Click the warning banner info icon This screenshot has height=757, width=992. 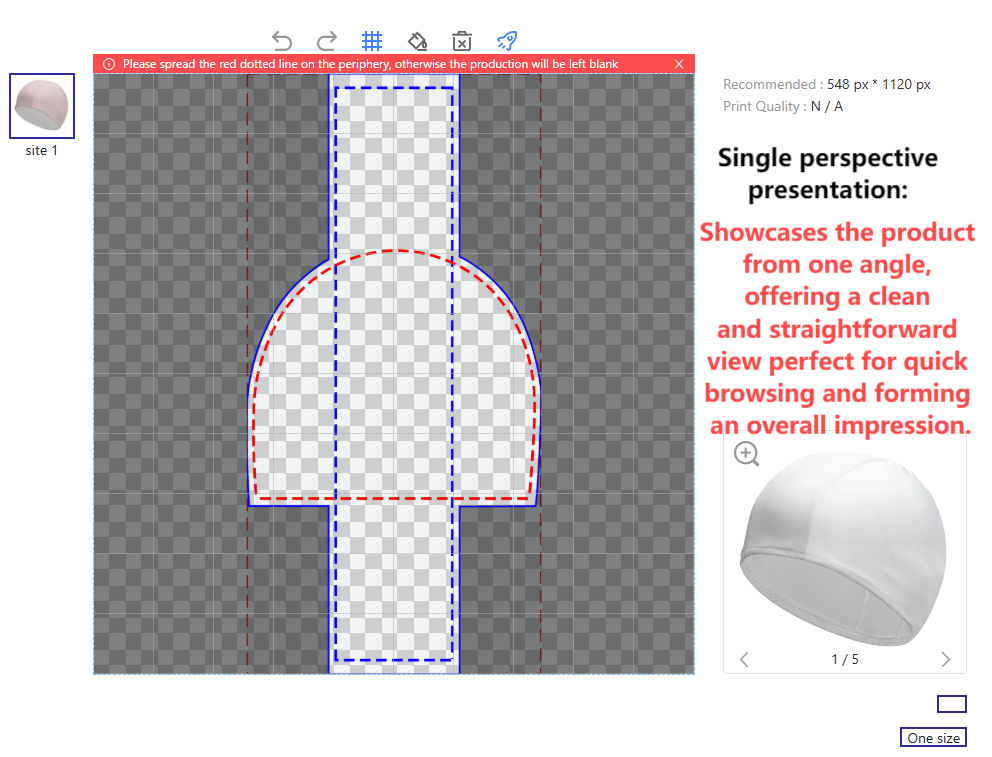point(109,64)
